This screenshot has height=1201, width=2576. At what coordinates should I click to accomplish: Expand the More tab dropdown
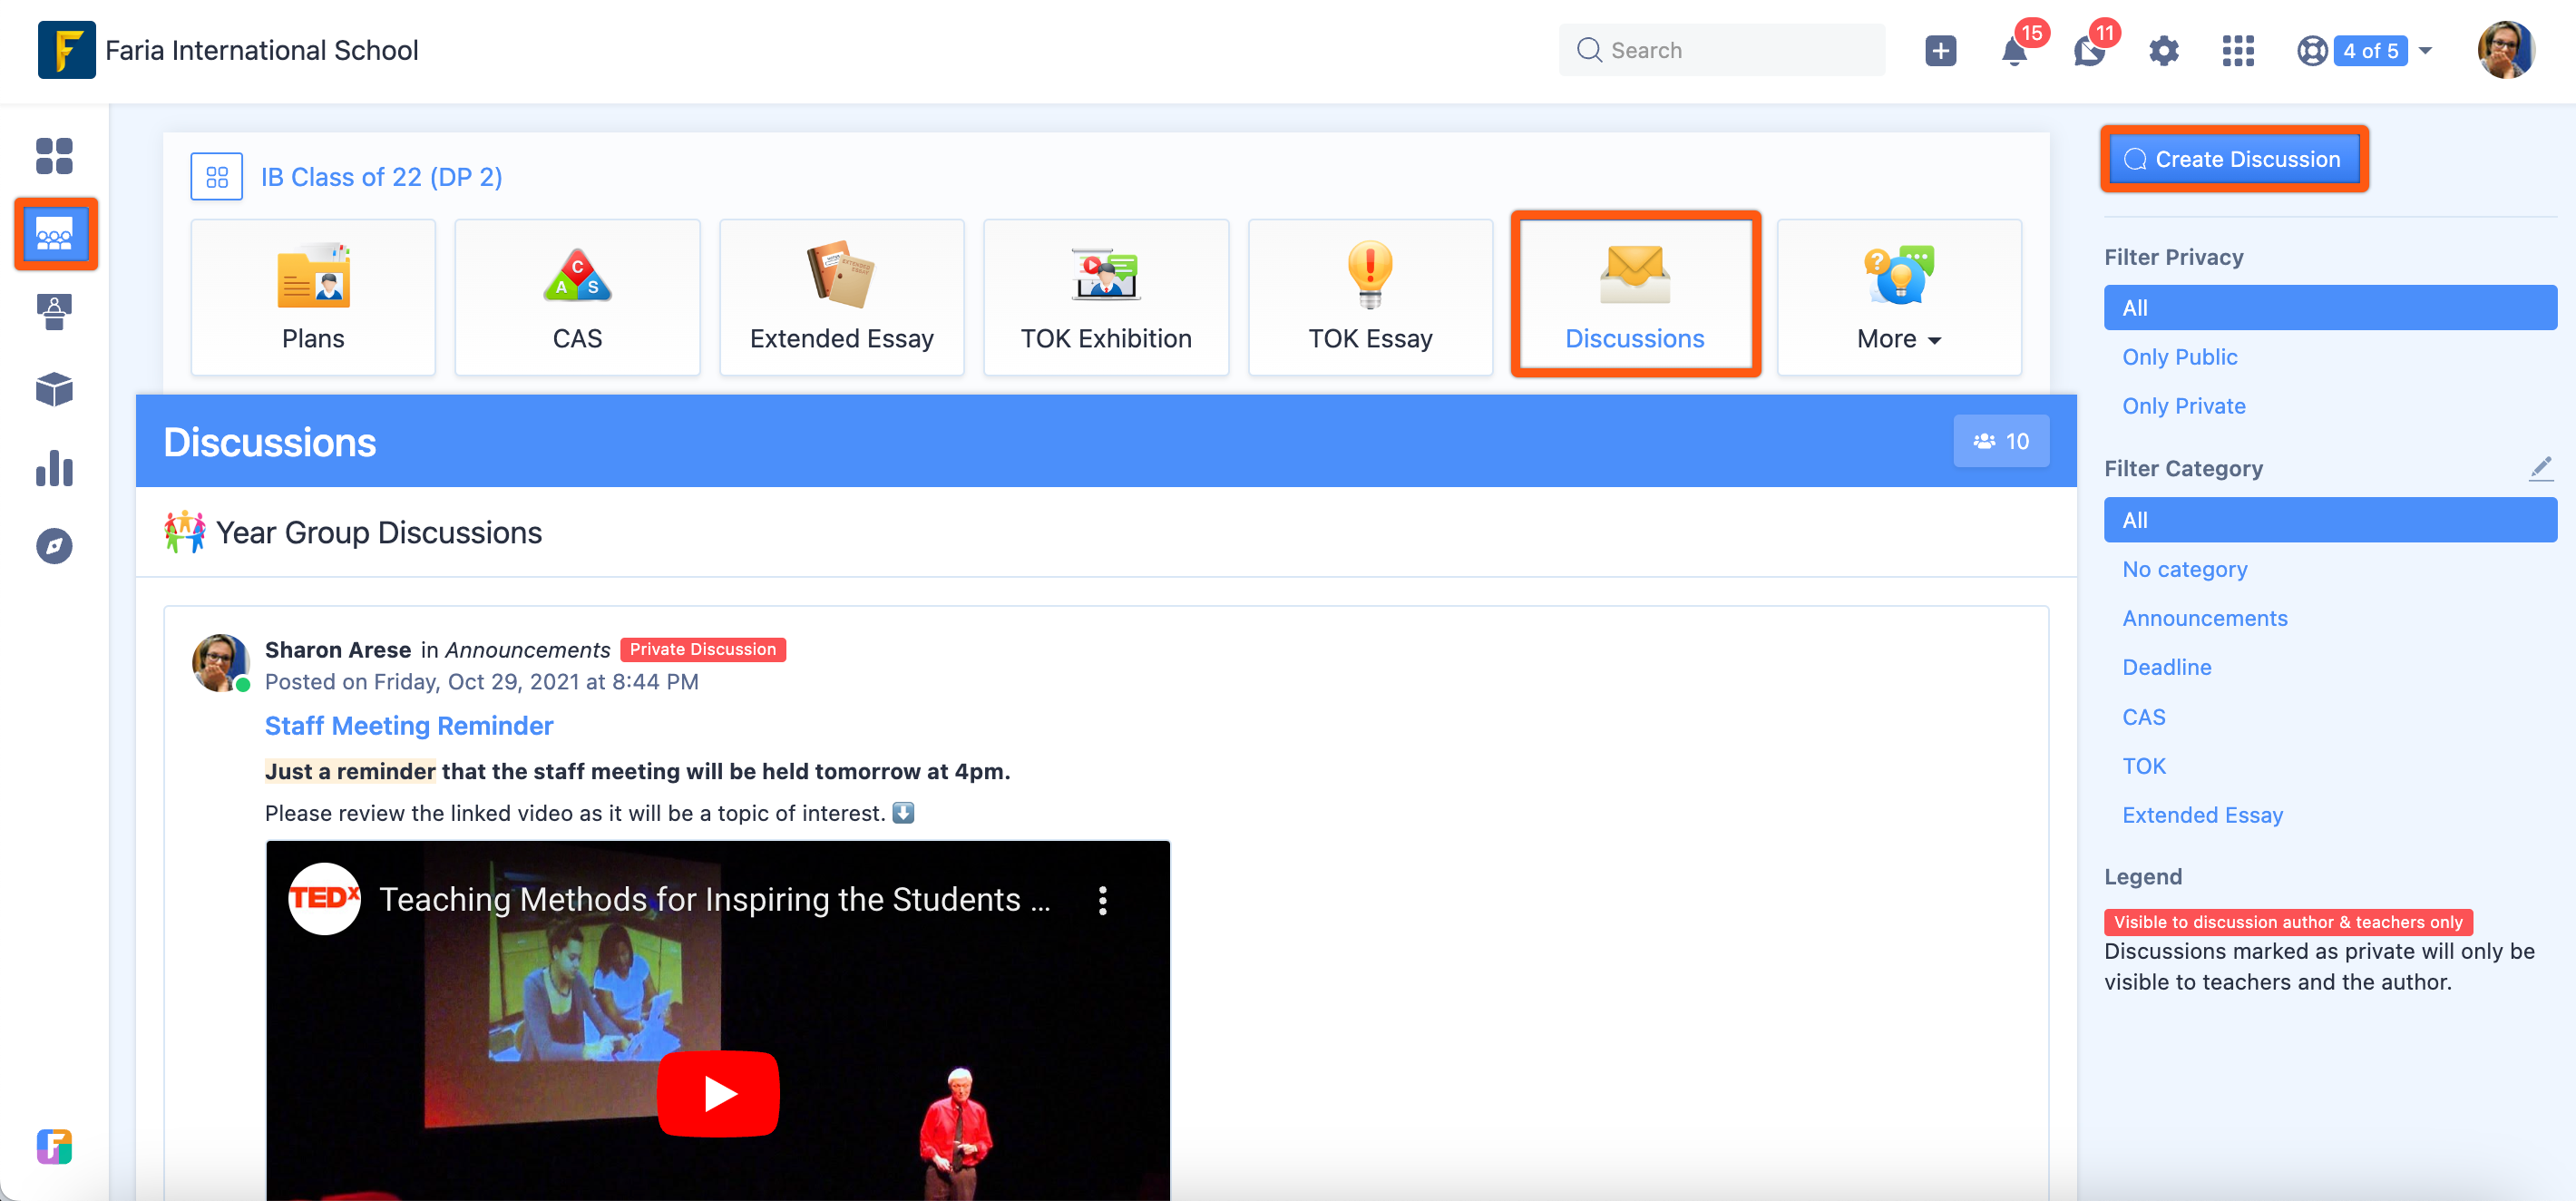pos(1899,298)
